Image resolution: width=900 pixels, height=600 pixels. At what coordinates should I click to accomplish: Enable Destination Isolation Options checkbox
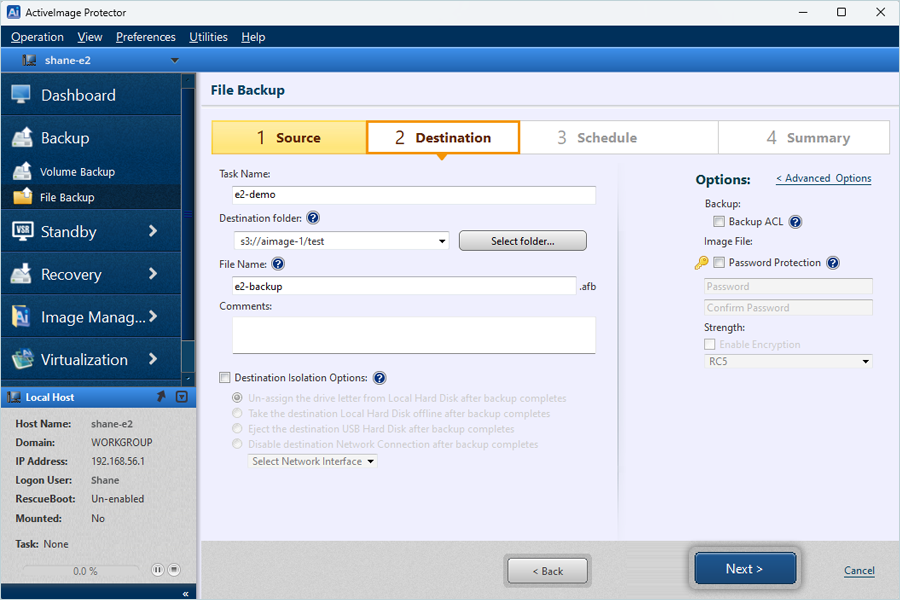tap(225, 378)
